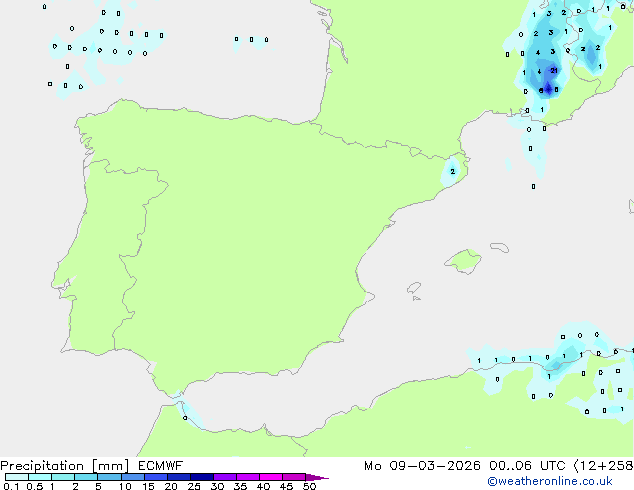Click the legend value "10"

click(125, 486)
